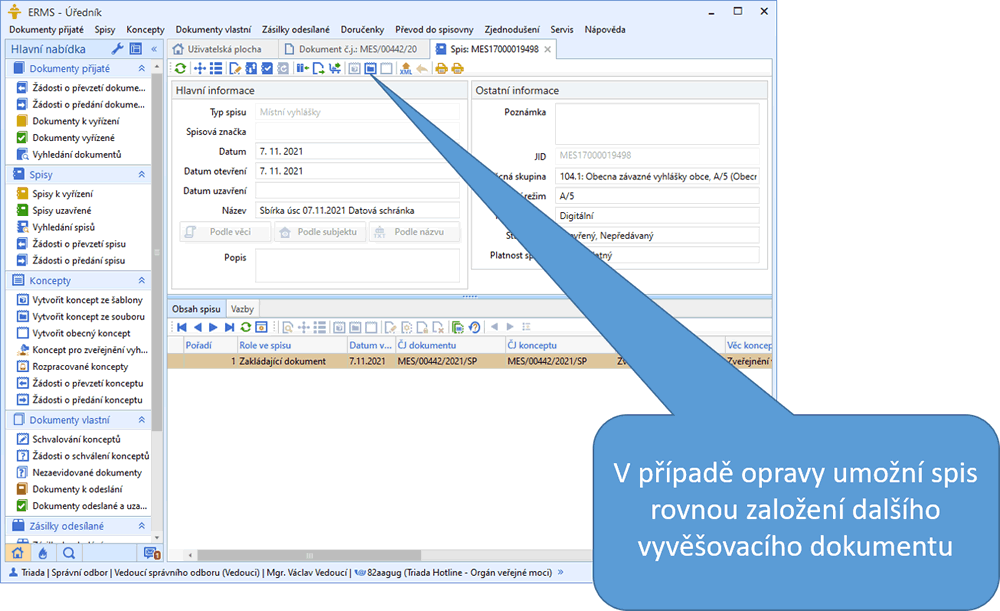Click the first printer icon in the Spis toolbar
This screenshot has width=1000, height=611.
click(x=440, y=69)
